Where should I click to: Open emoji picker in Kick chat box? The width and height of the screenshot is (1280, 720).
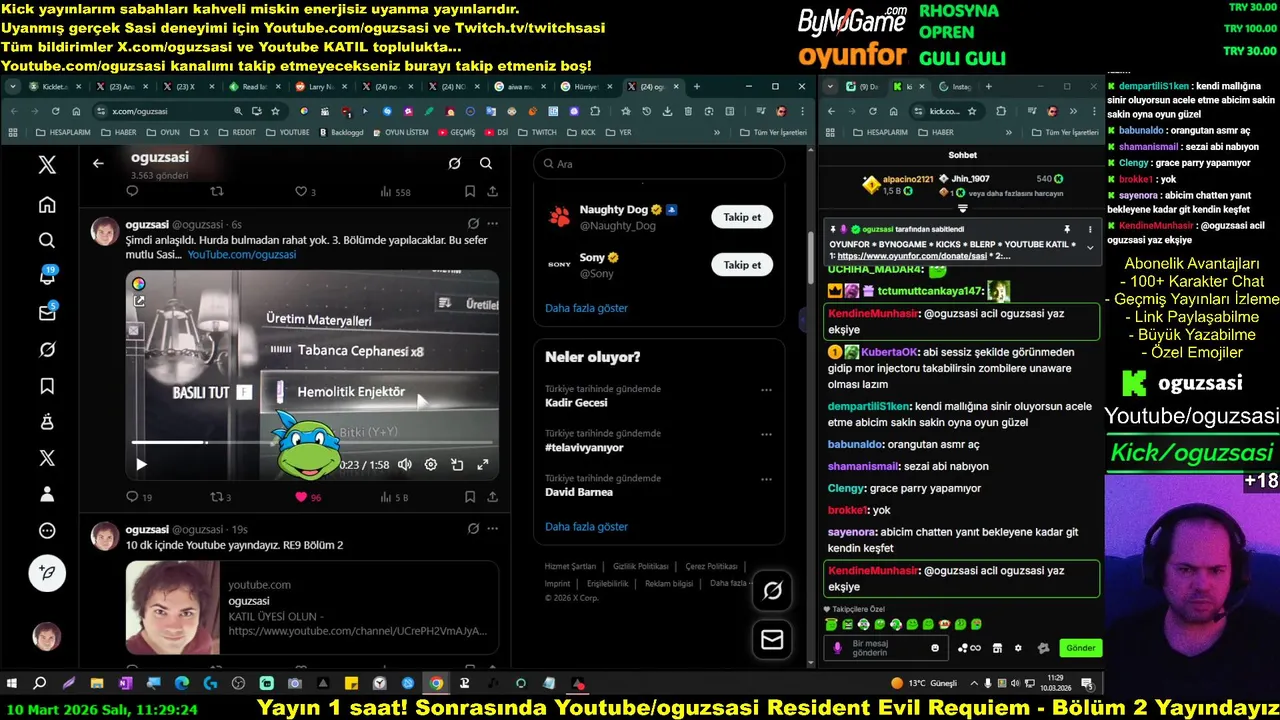(x=935, y=648)
